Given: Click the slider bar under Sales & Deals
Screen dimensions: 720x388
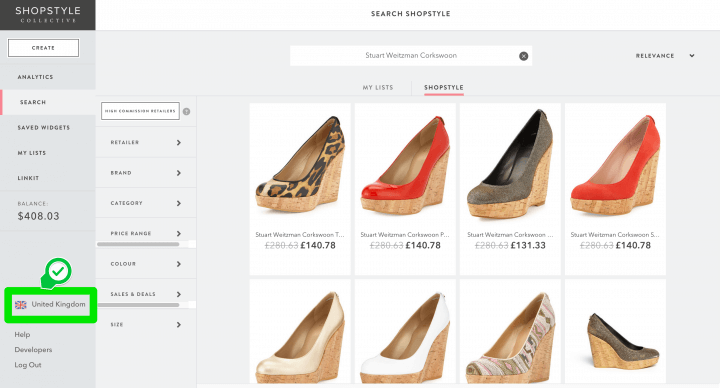Looking at the screenshot, I should (138, 305).
